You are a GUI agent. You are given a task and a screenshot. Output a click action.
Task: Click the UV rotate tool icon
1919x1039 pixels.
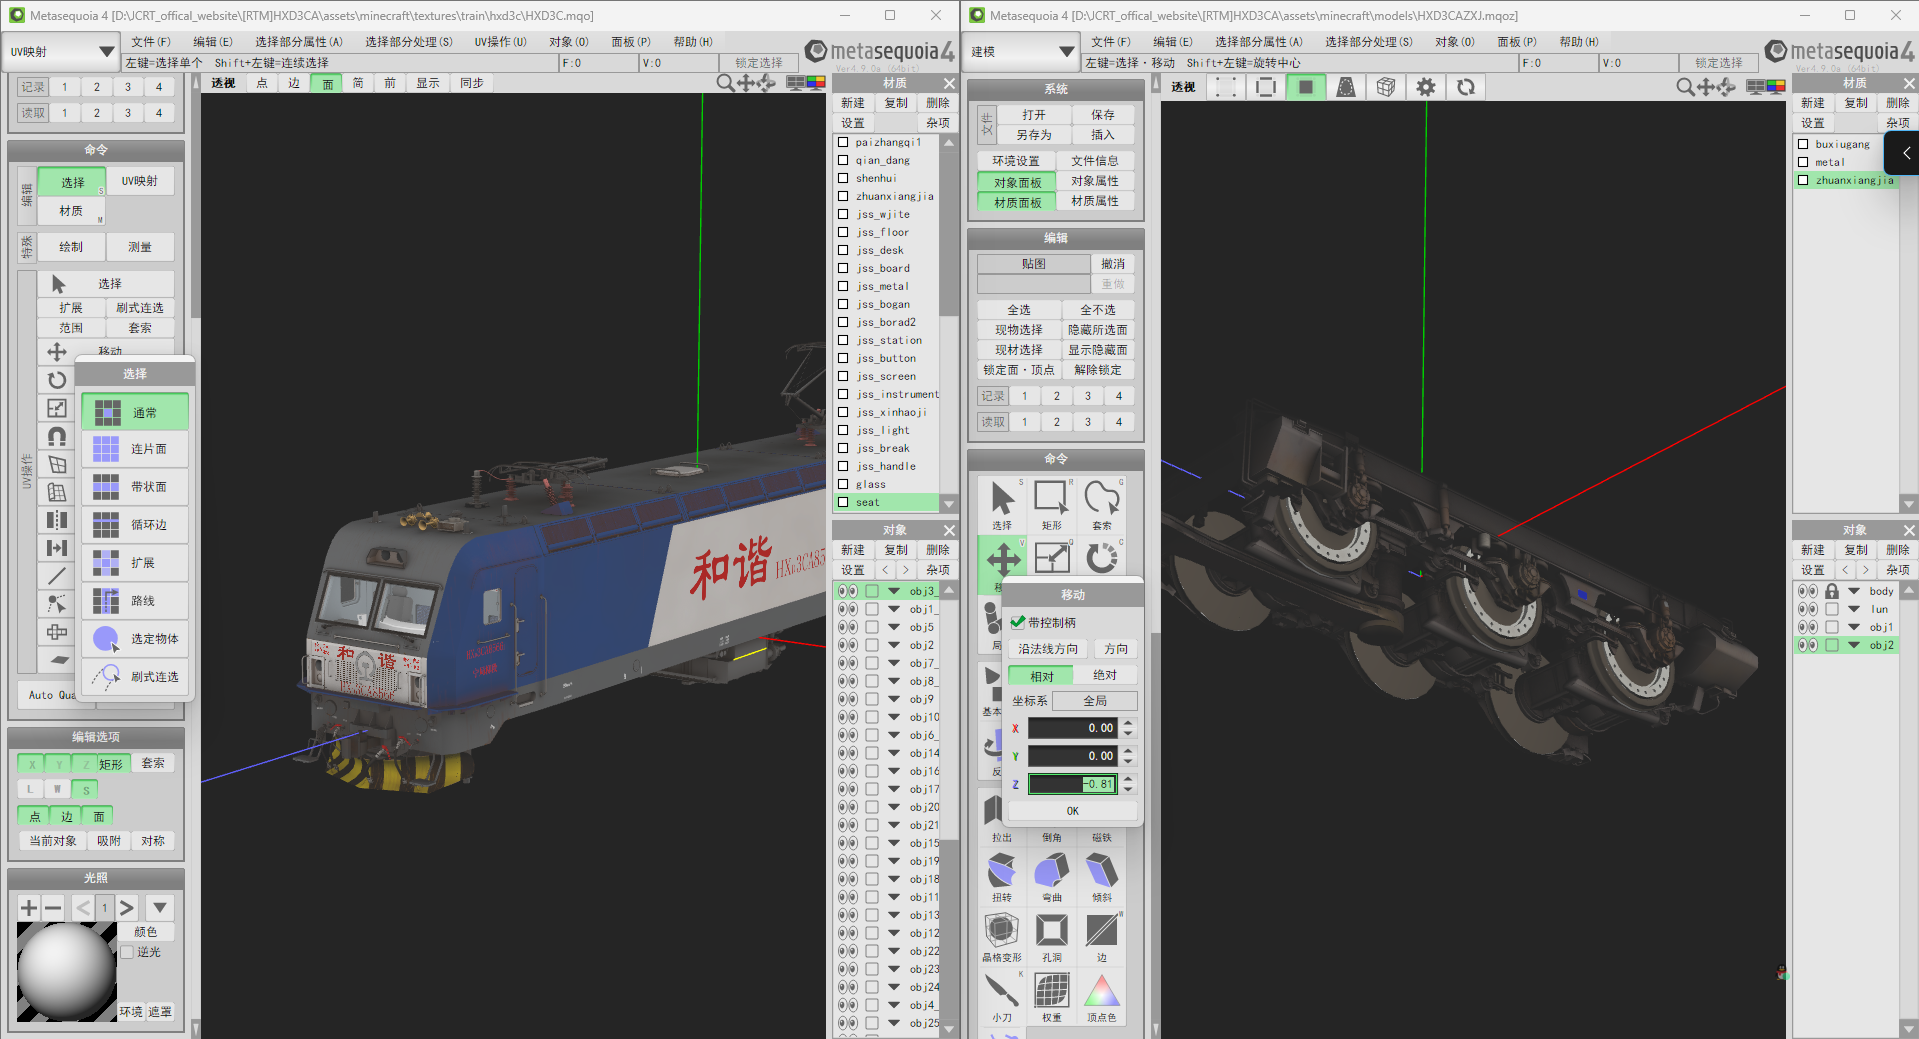[57, 380]
